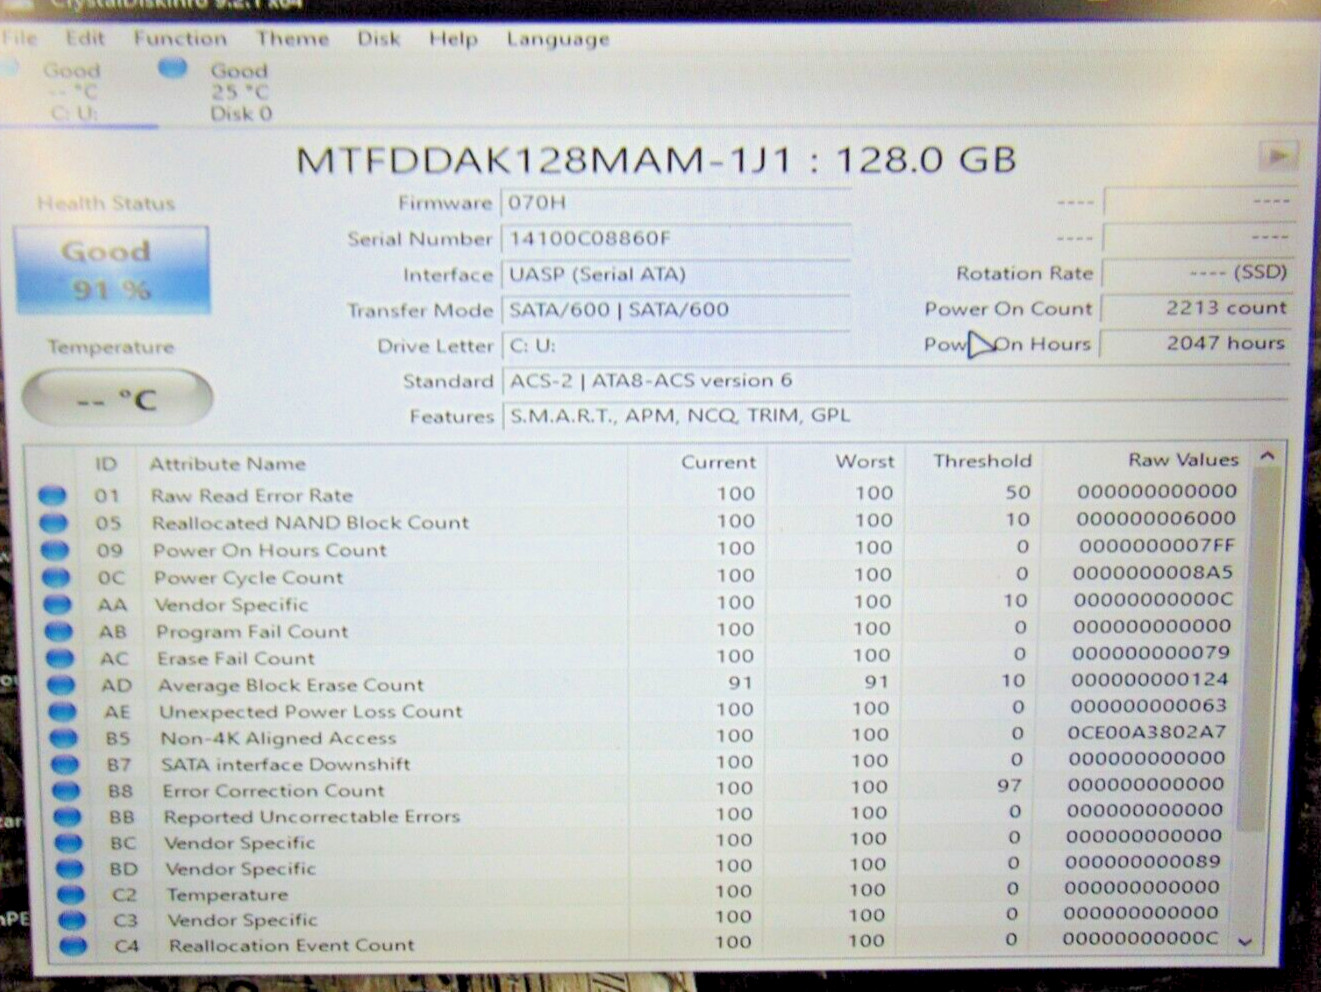
Task: Click status icon for Non-4K Aligned Access
Action: click(x=63, y=738)
